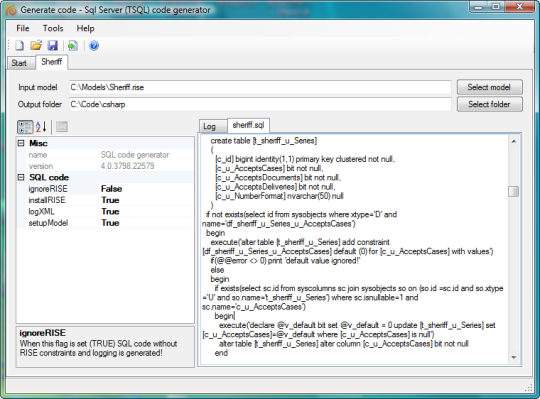Collapse the SQL code category
The image size is (540, 399).
coord(21,177)
